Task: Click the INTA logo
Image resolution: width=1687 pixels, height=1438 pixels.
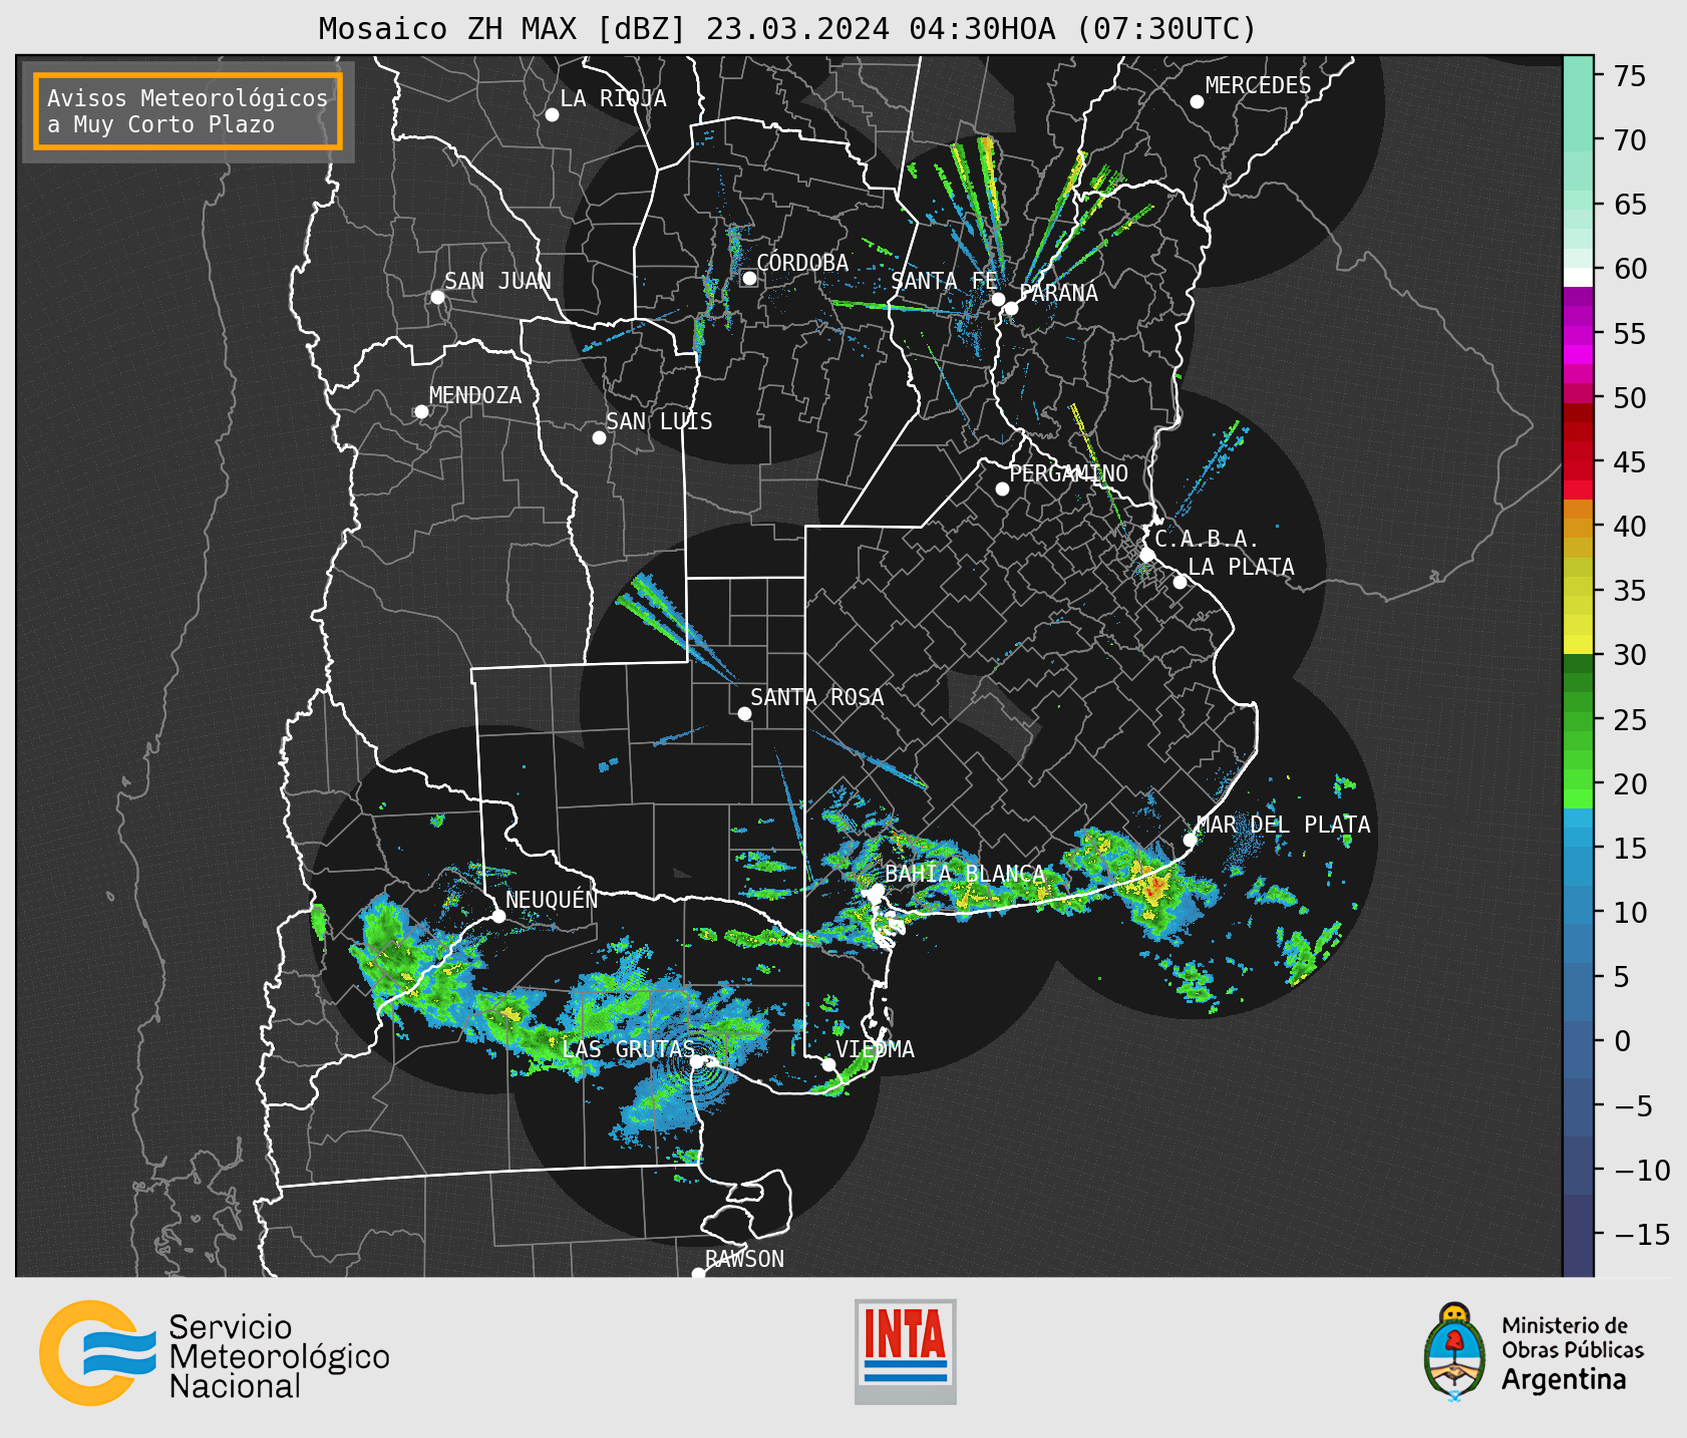Action: pos(905,1351)
